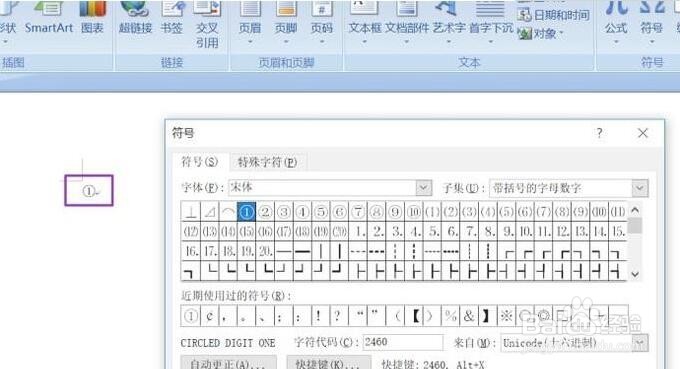Select circled number ⑩ symbol
This screenshot has height=369, width=680.
coord(414,212)
